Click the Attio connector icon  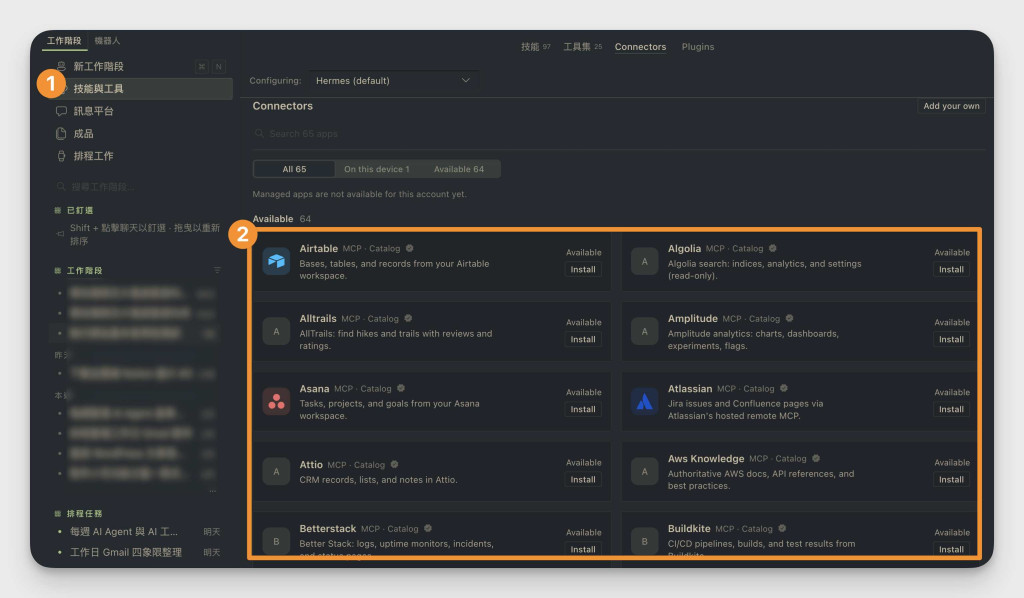point(276,471)
